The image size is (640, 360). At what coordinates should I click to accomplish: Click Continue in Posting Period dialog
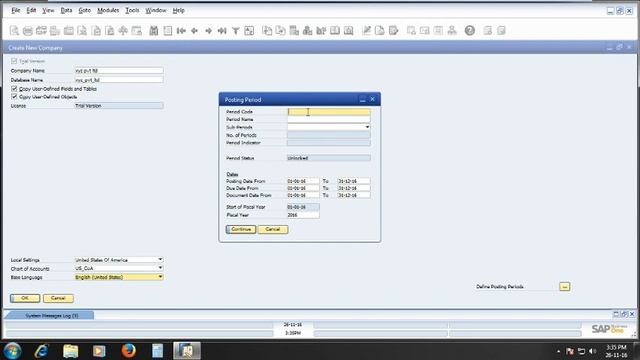241,229
